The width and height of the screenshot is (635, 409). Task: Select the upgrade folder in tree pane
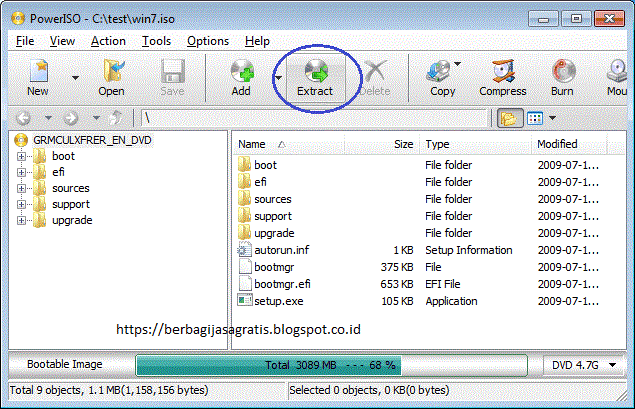click(x=72, y=220)
